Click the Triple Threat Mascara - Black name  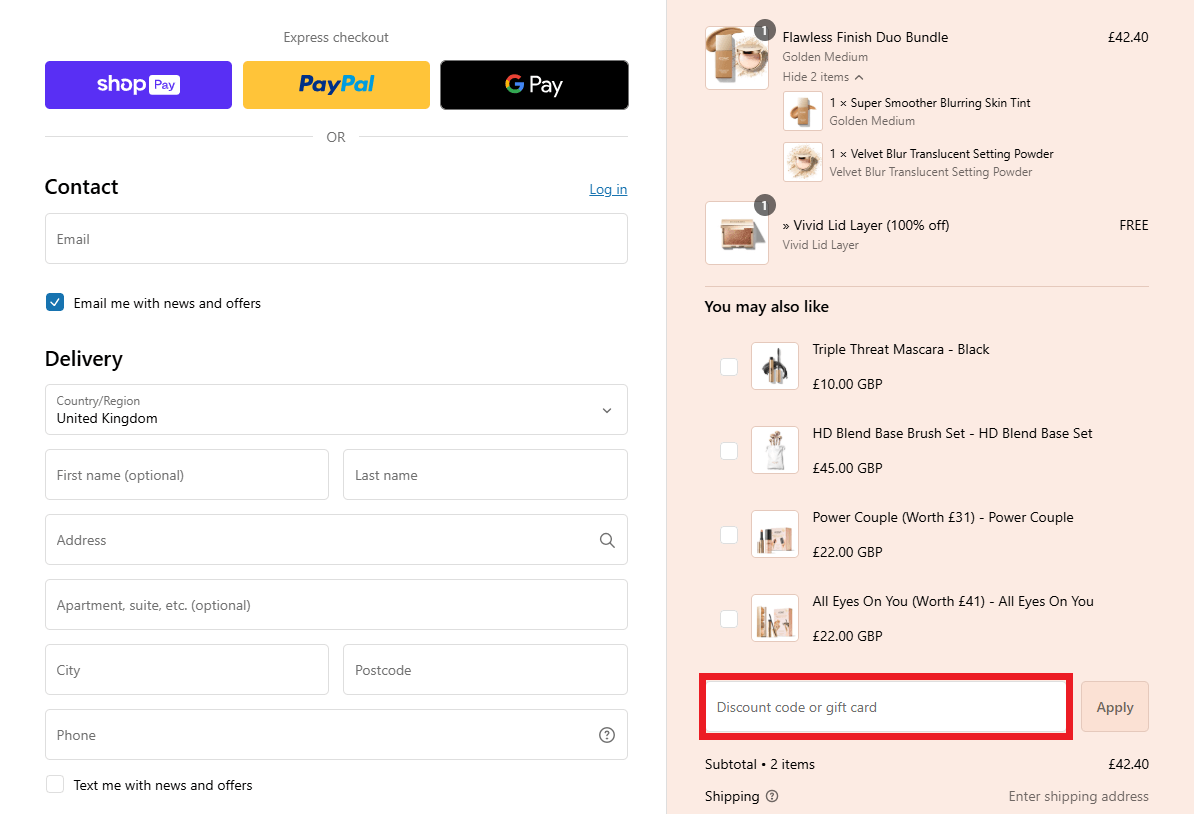[901, 350]
